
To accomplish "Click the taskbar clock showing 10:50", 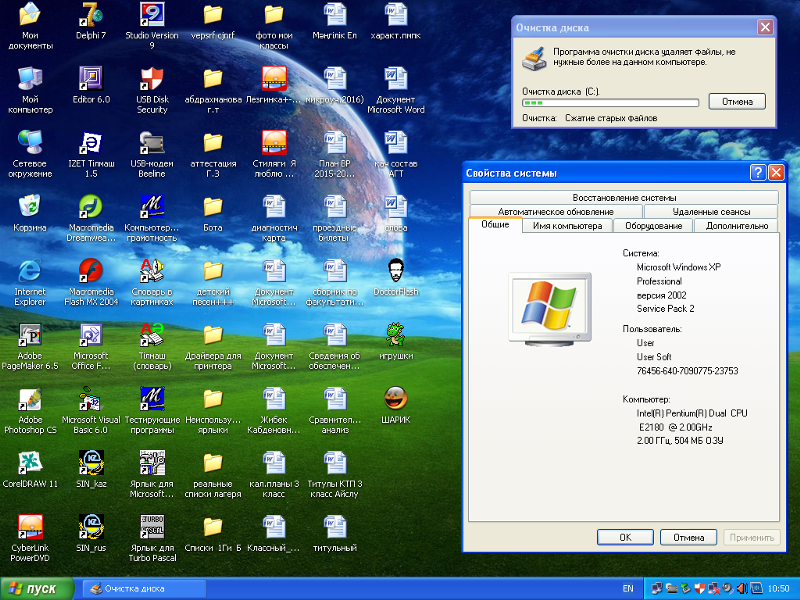I will click(779, 589).
